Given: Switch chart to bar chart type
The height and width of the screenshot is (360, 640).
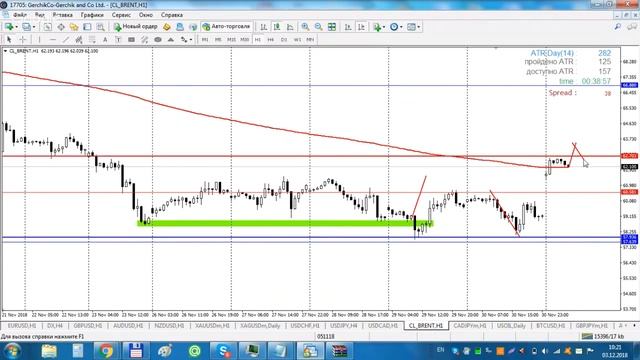Looking at the screenshot, I should click(264, 27).
